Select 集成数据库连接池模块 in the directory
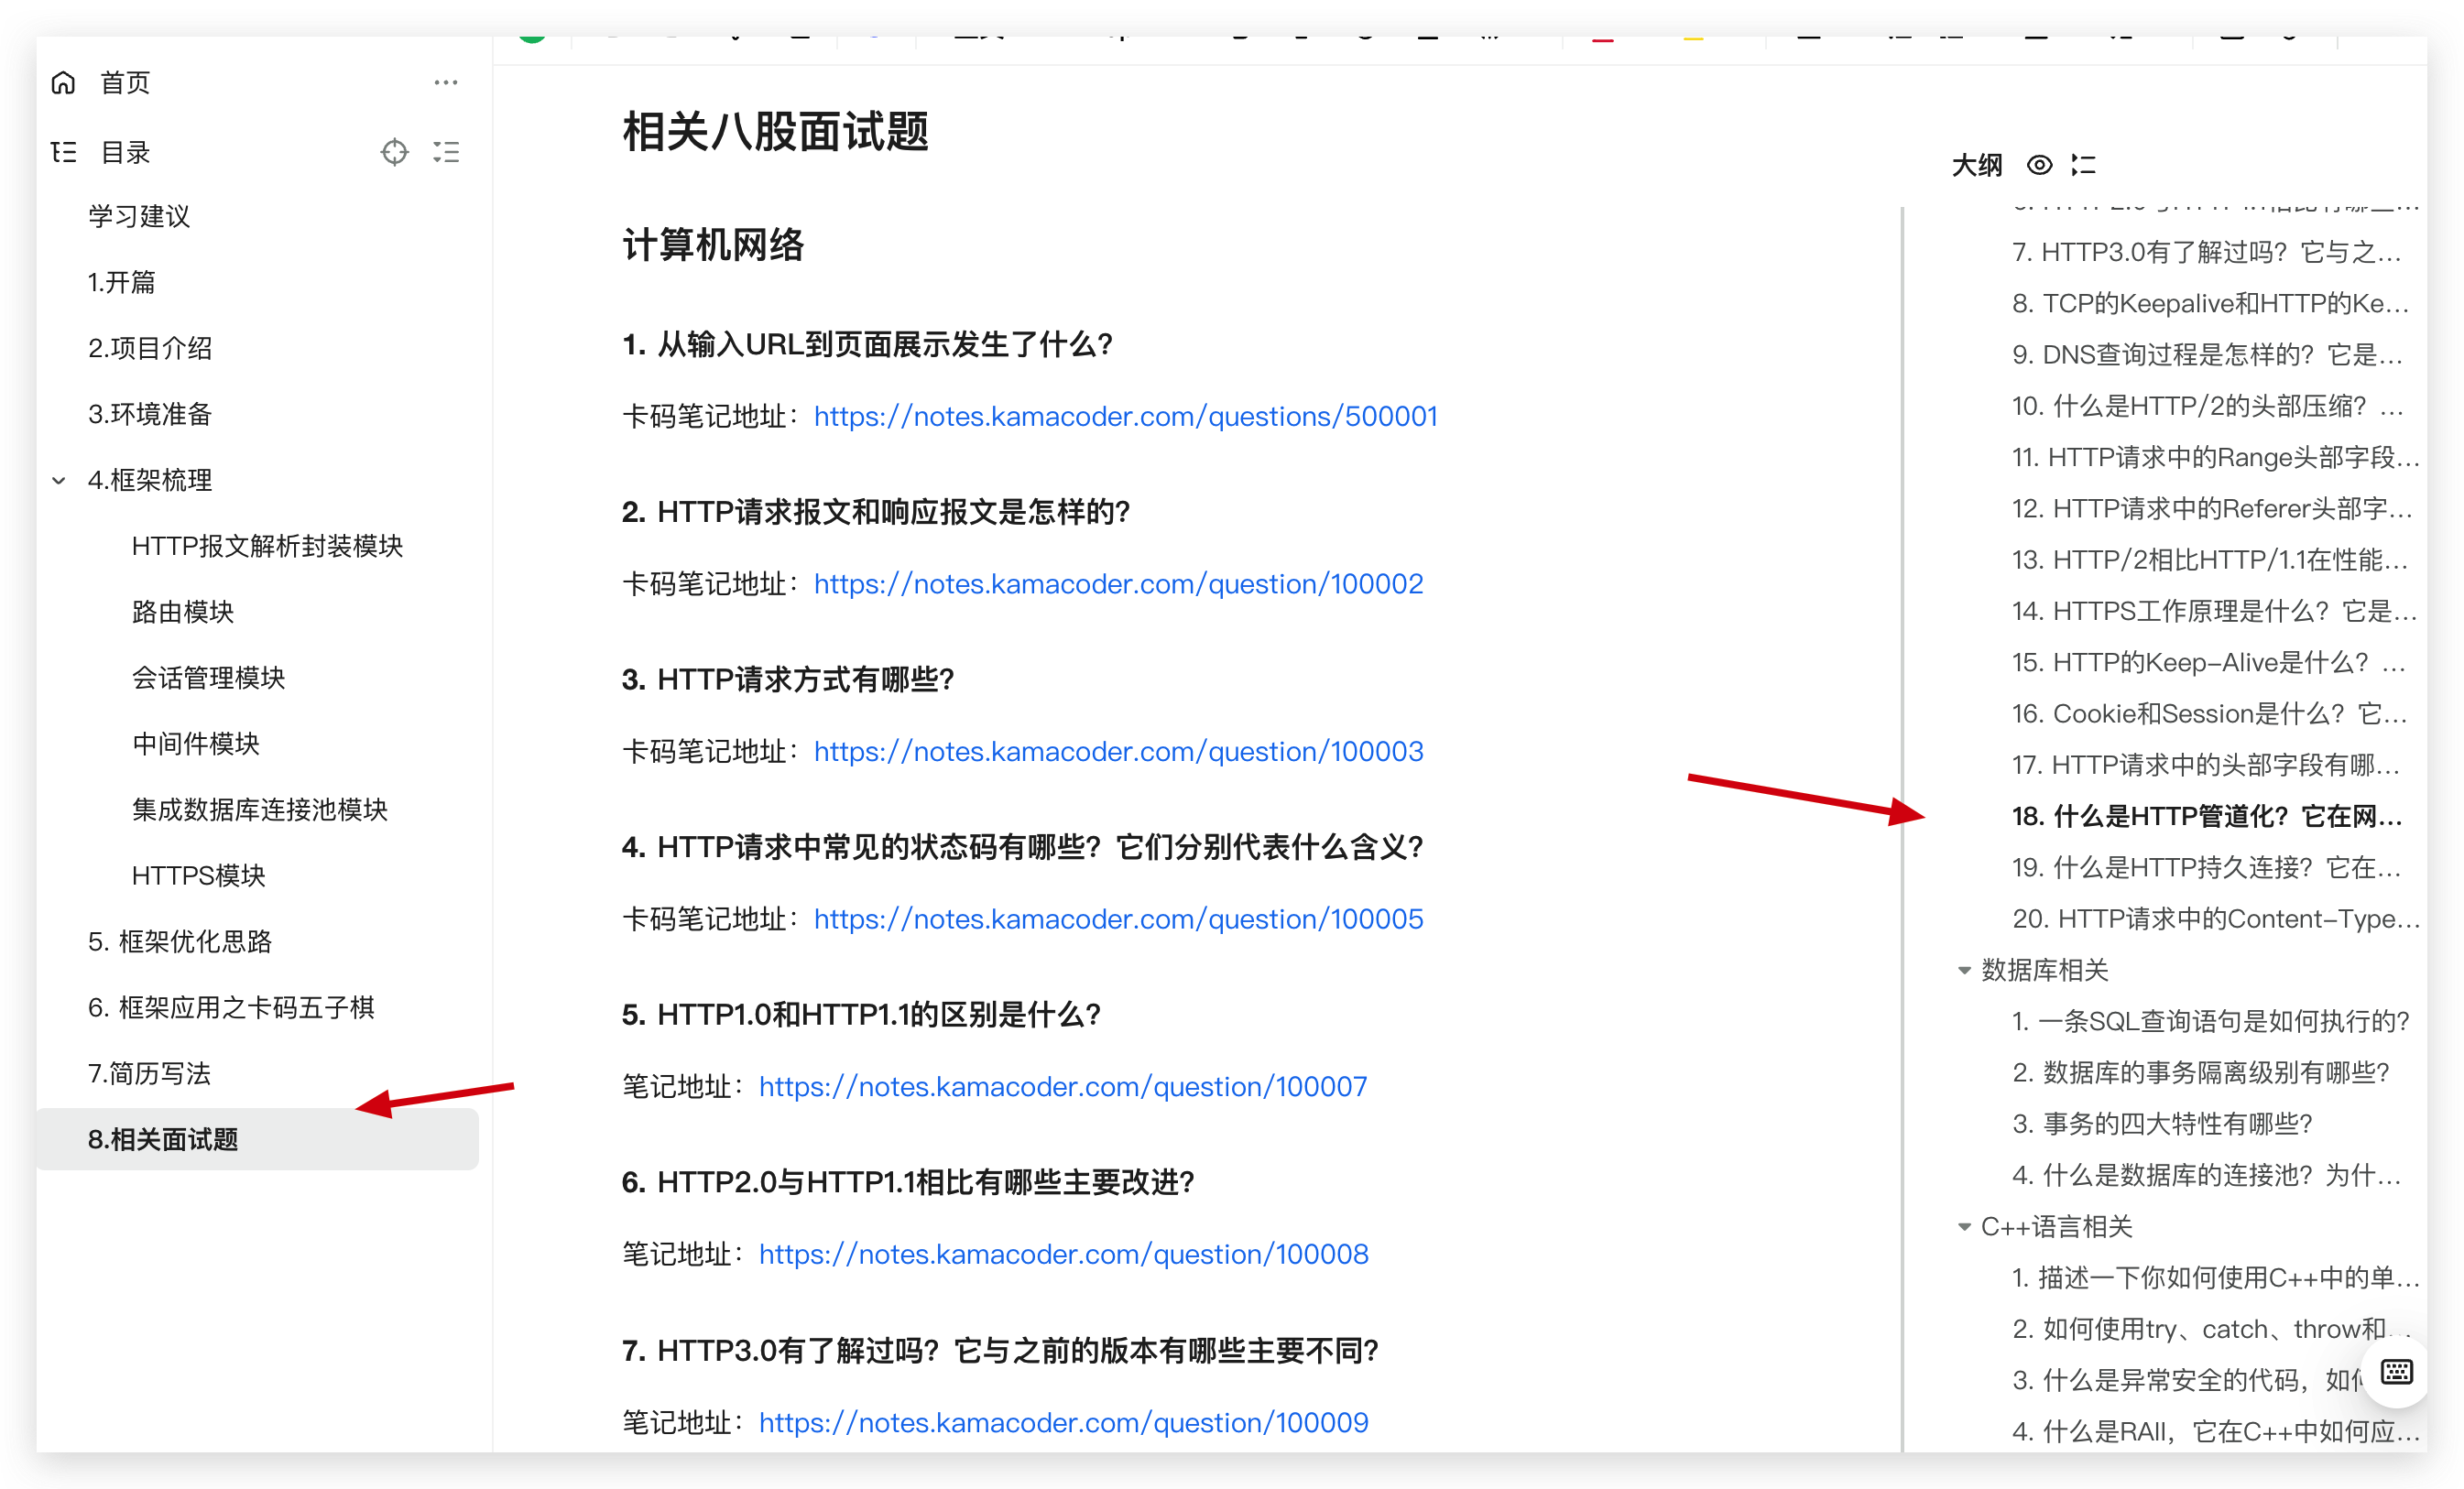 pyautogui.click(x=260, y=810)
